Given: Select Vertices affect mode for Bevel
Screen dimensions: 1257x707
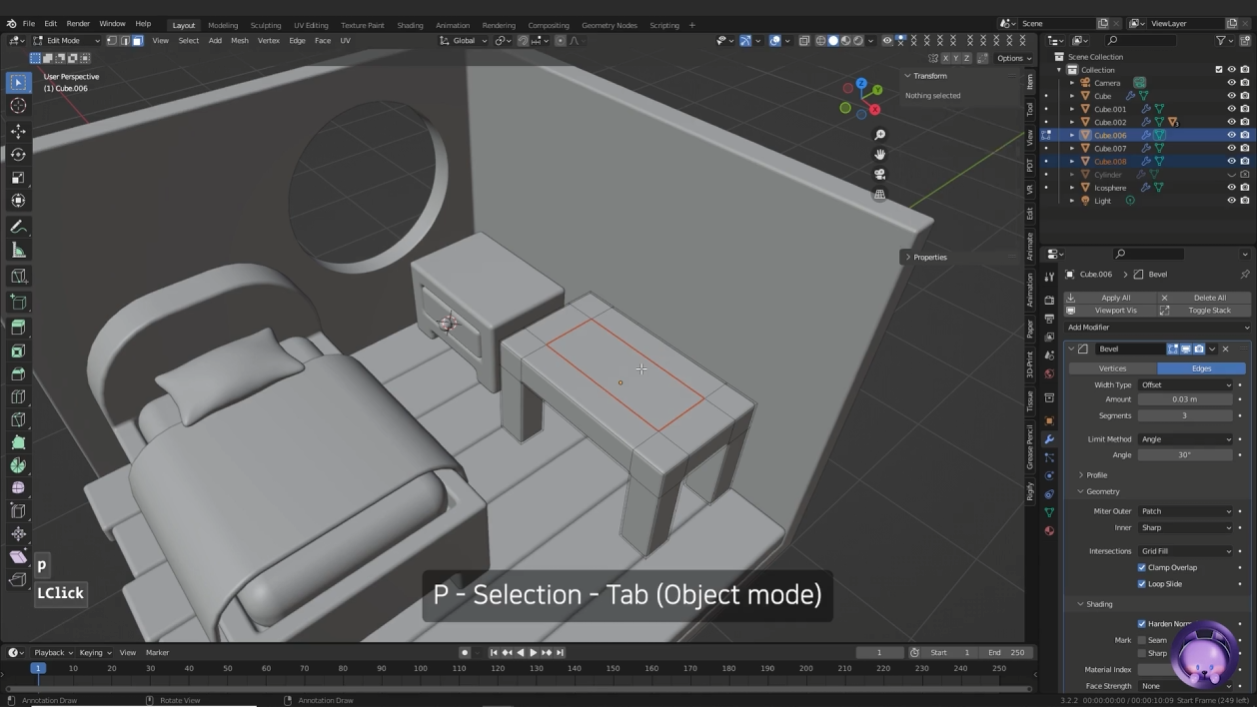Looking at the screenshot, I should coord(1112,368).
